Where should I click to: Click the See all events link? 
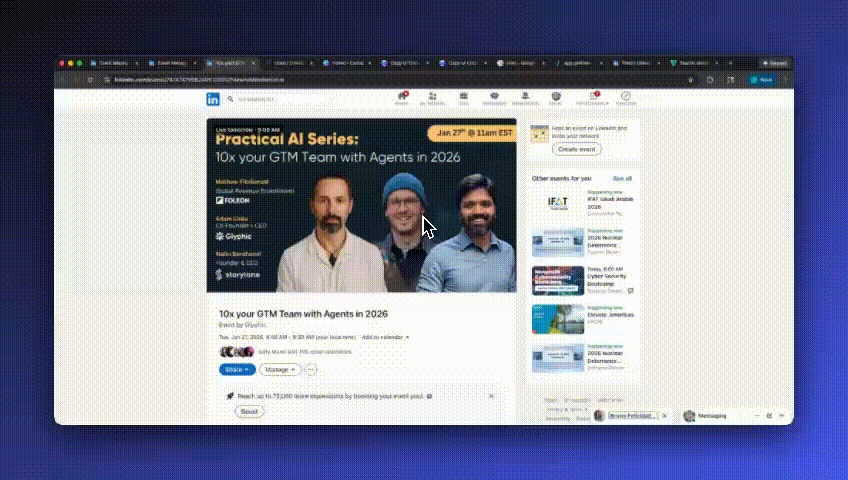pos(622,178)
